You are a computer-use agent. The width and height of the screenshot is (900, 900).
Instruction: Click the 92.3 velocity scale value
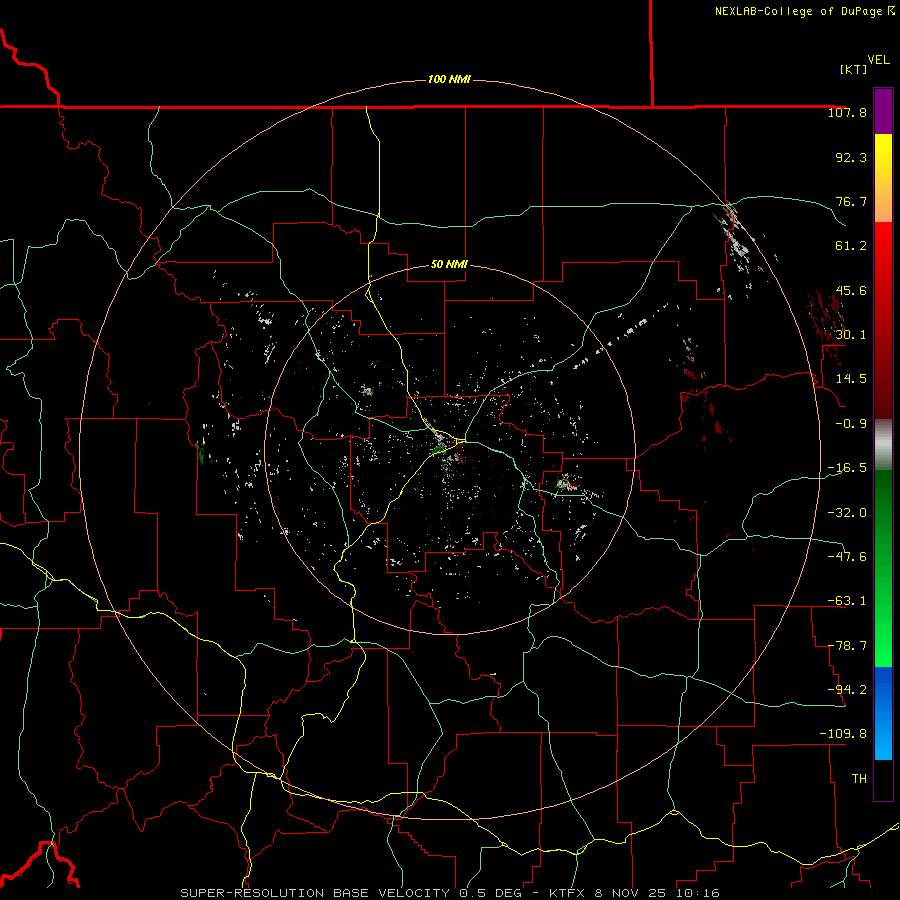(851, 157)
